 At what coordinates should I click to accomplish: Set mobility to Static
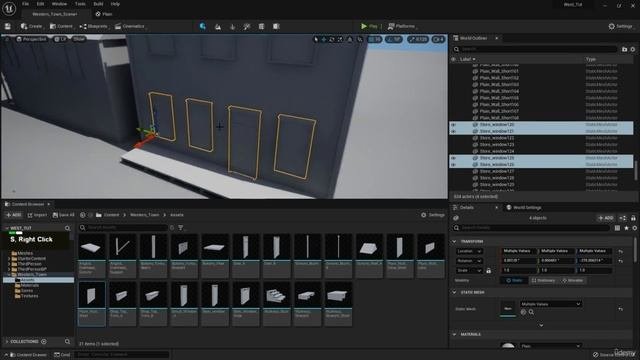click(514, 280)
